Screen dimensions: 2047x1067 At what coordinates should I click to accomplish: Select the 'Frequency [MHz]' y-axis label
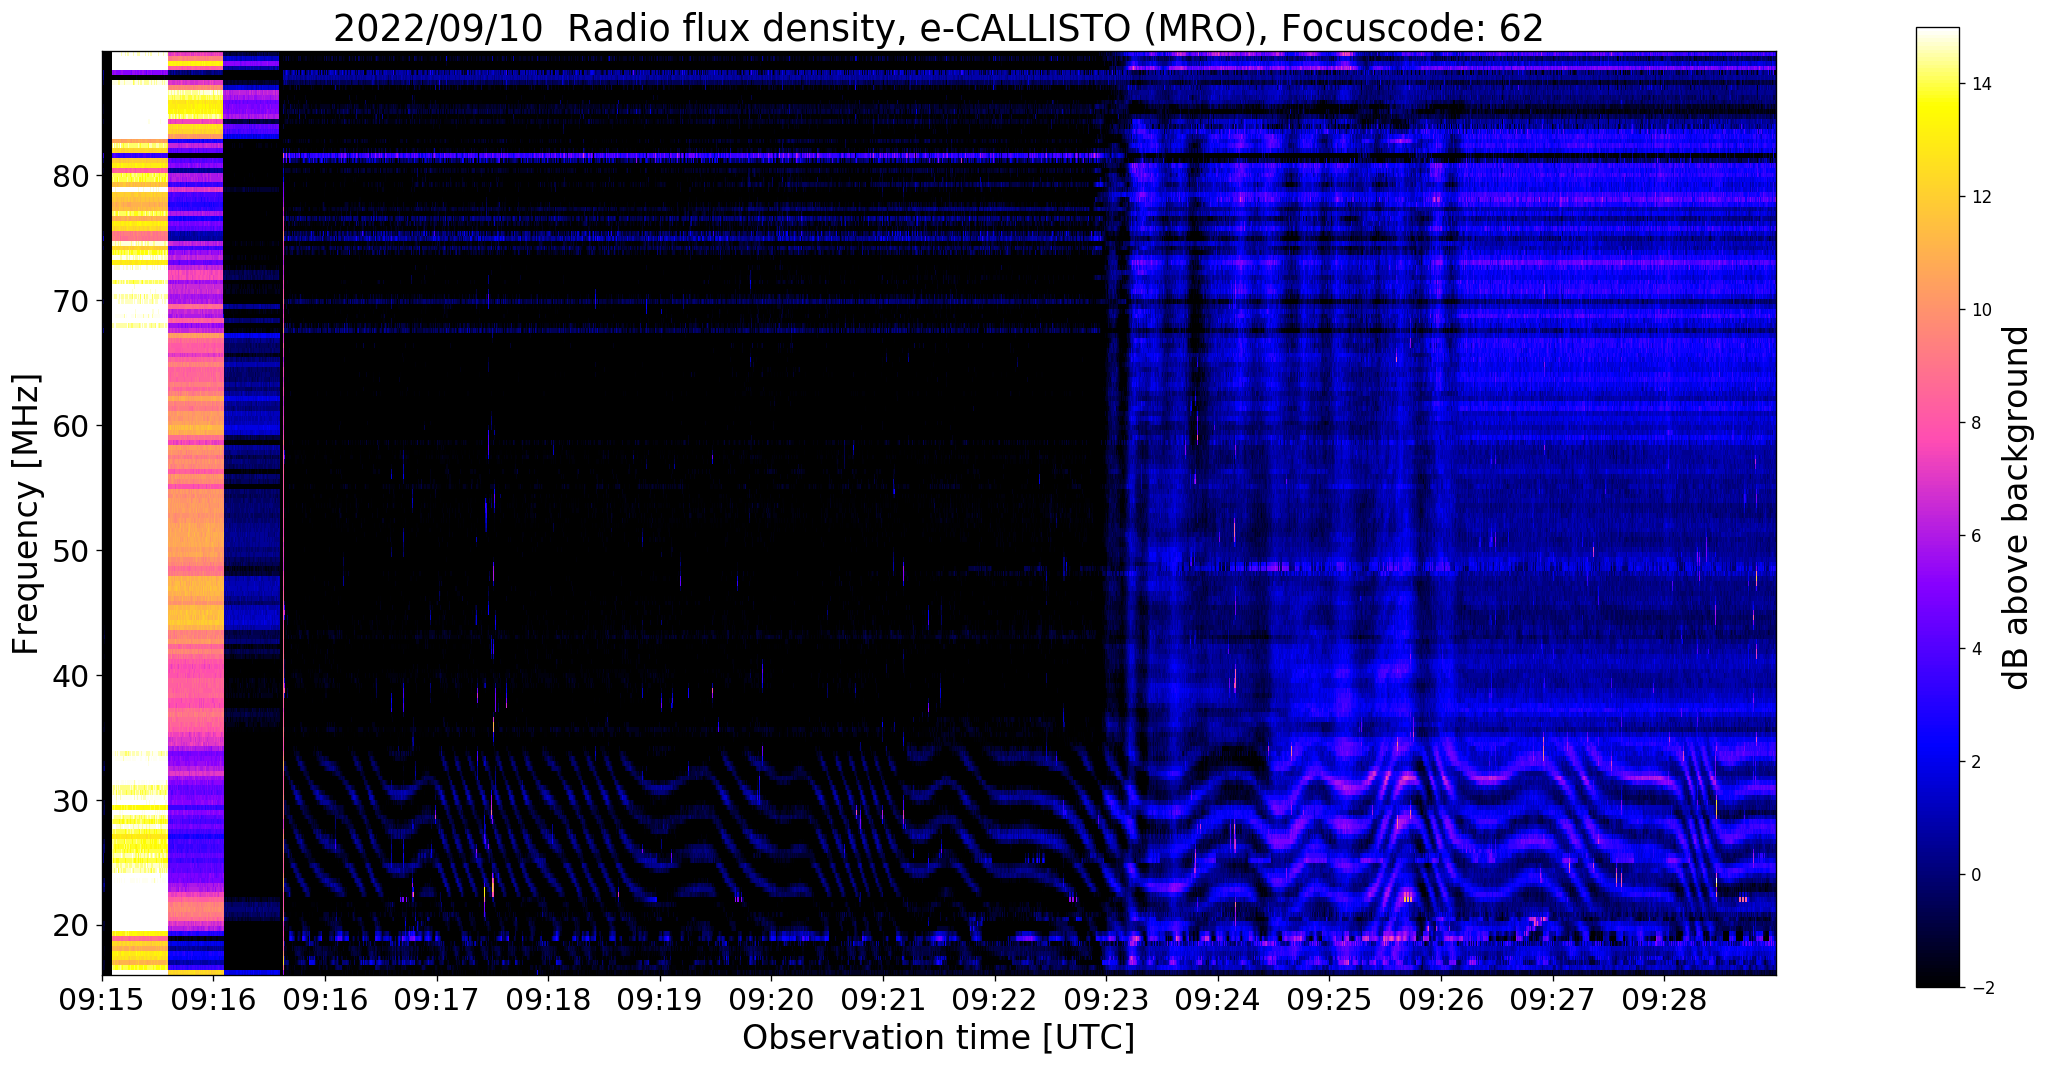pyautogui.click(x=27, y=514)
